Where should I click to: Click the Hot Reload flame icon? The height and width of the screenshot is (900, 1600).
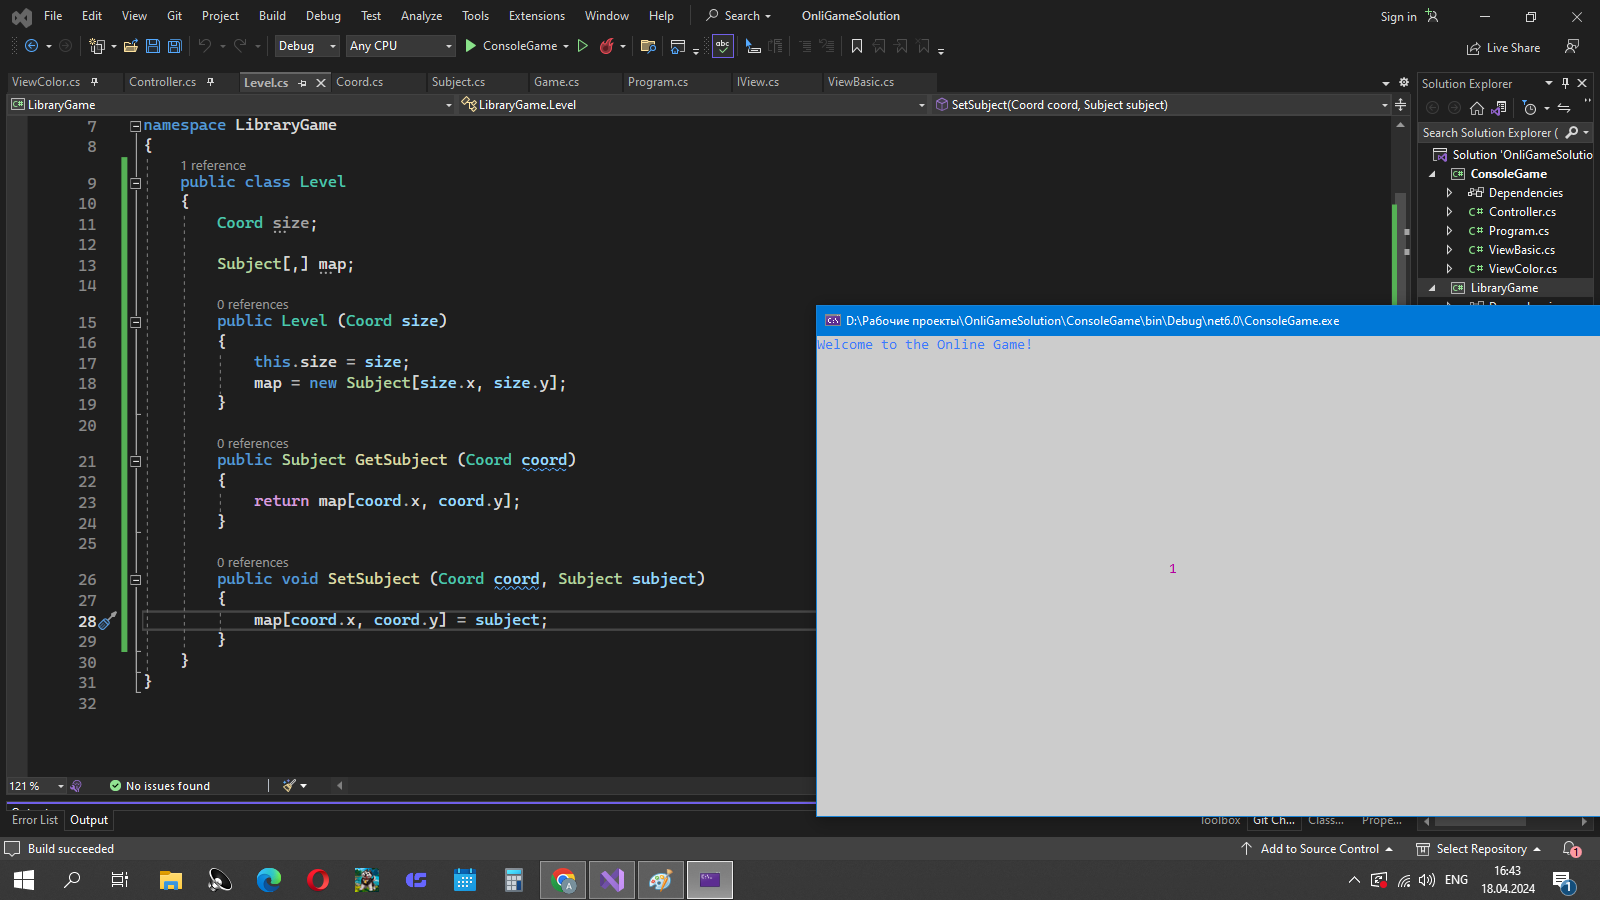(x=606, y=46)
